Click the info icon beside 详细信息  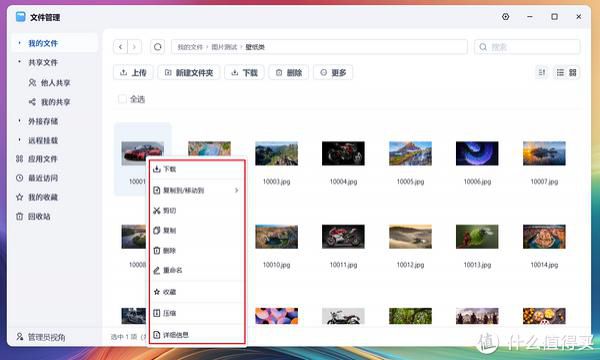tap(157, 335)
